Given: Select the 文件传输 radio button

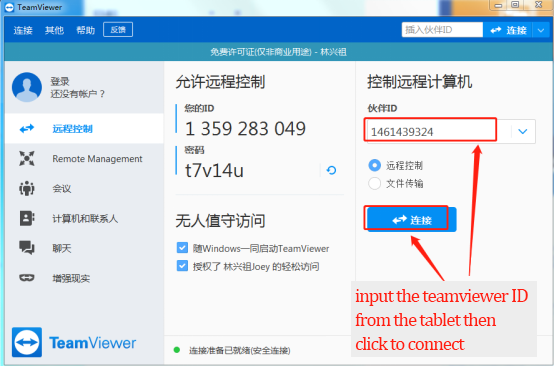Looking at the screenshot, I should [x=375, y=183].
